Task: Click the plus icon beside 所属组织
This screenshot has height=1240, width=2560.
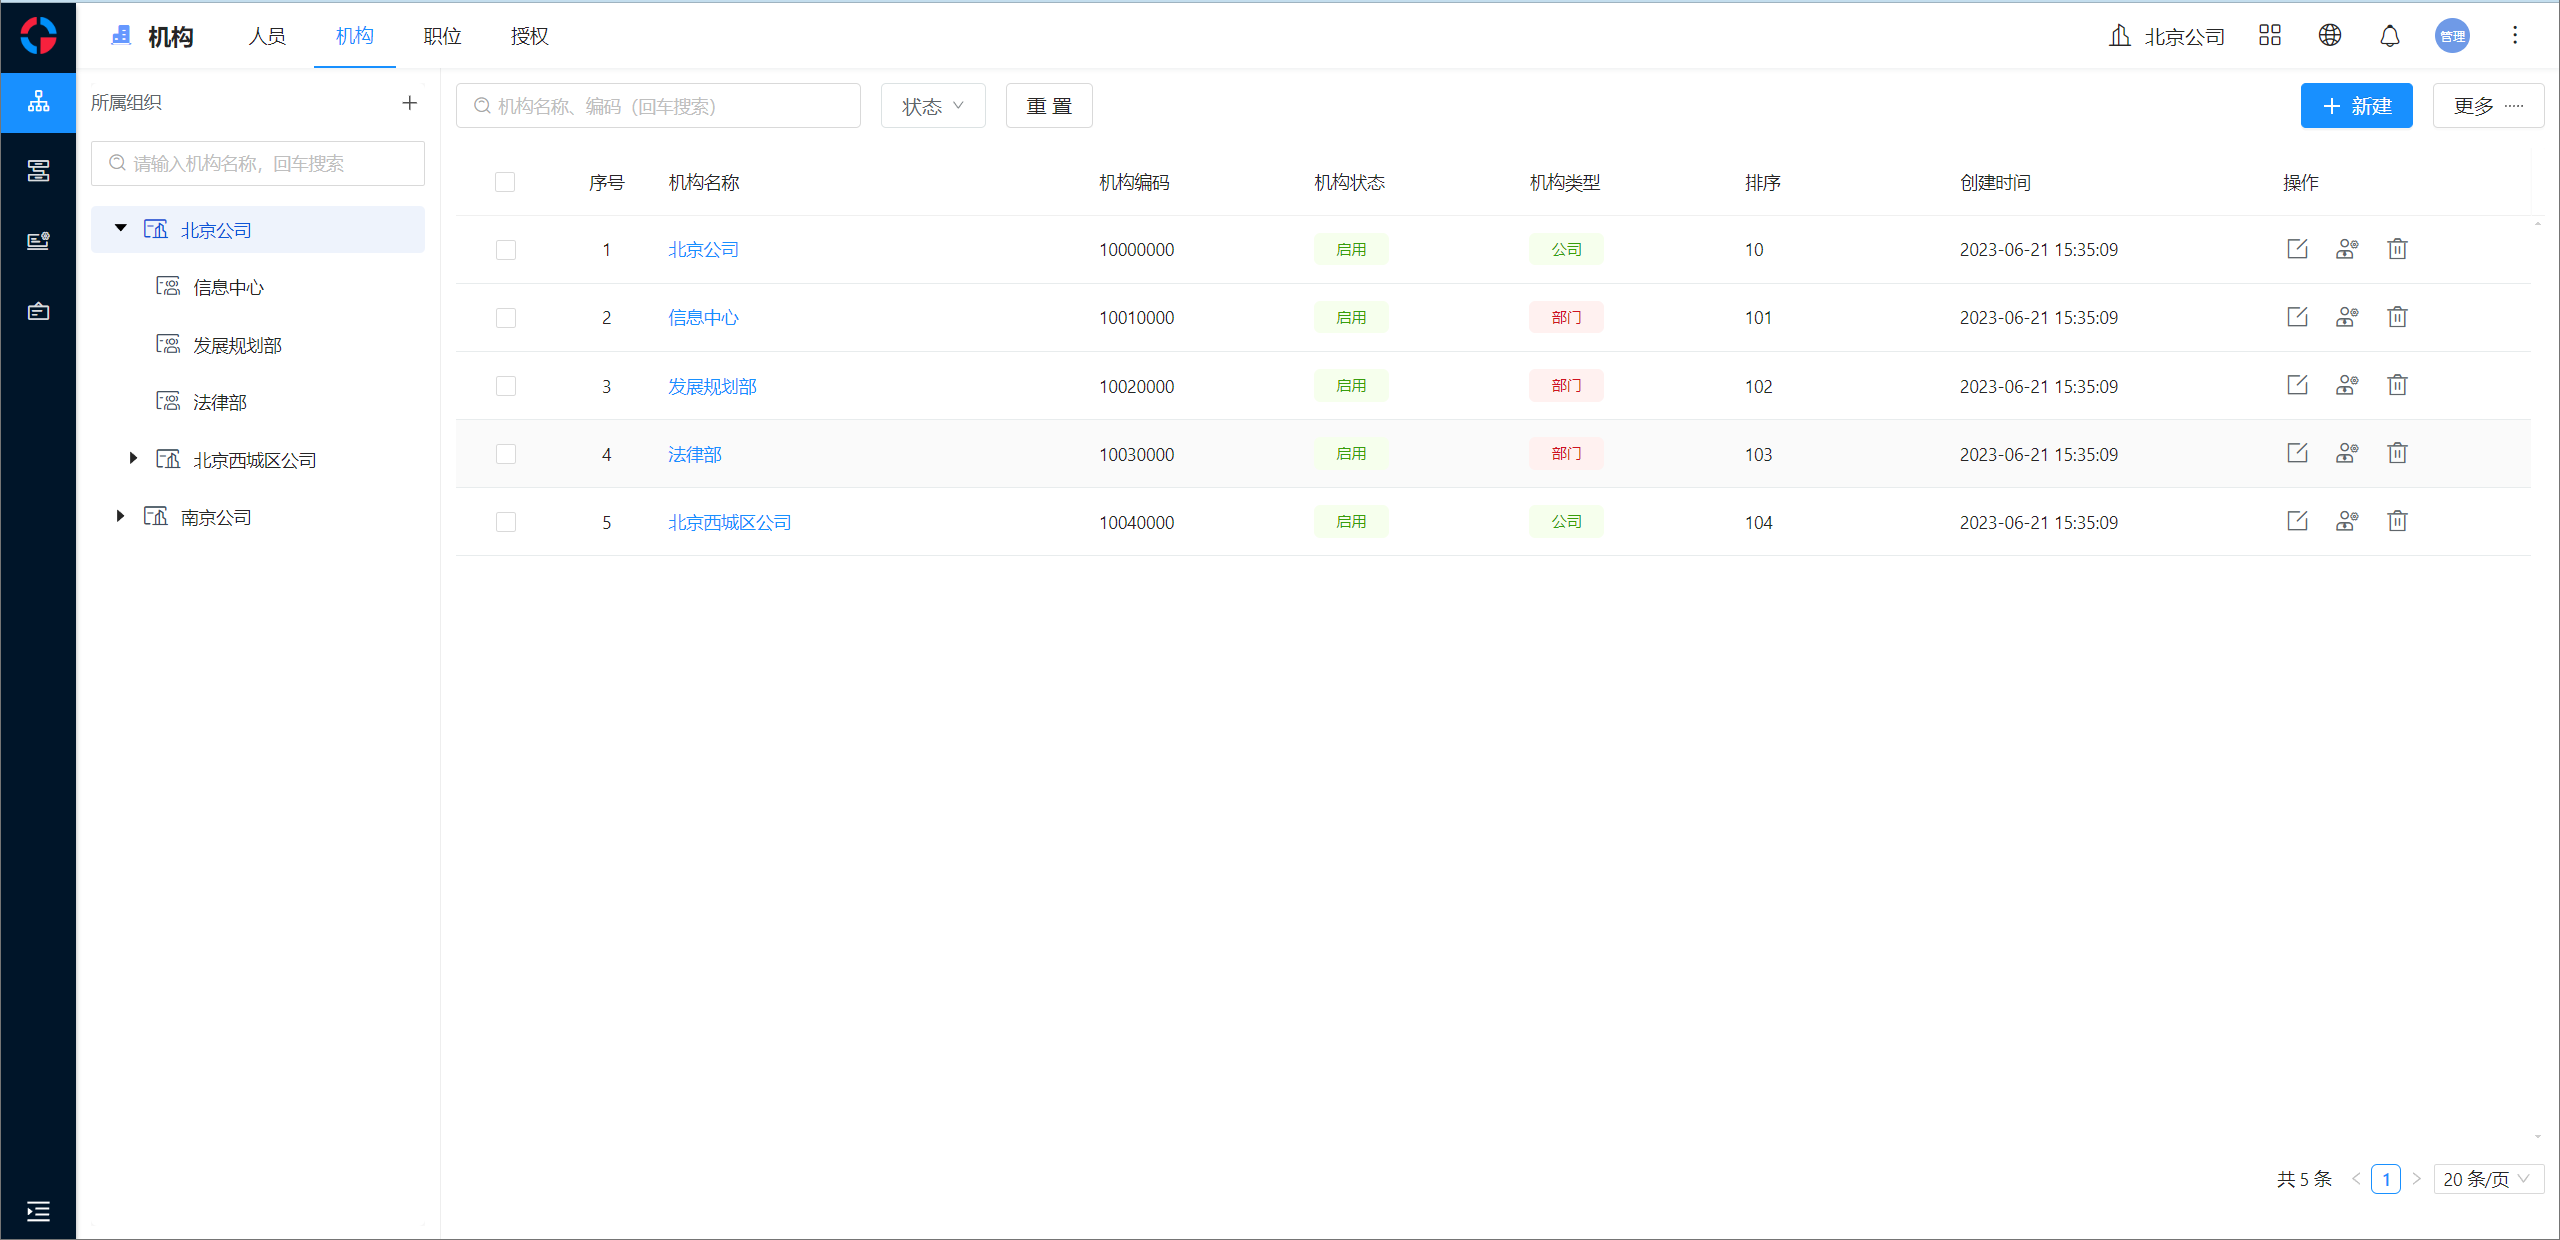Action: [409, 103]
